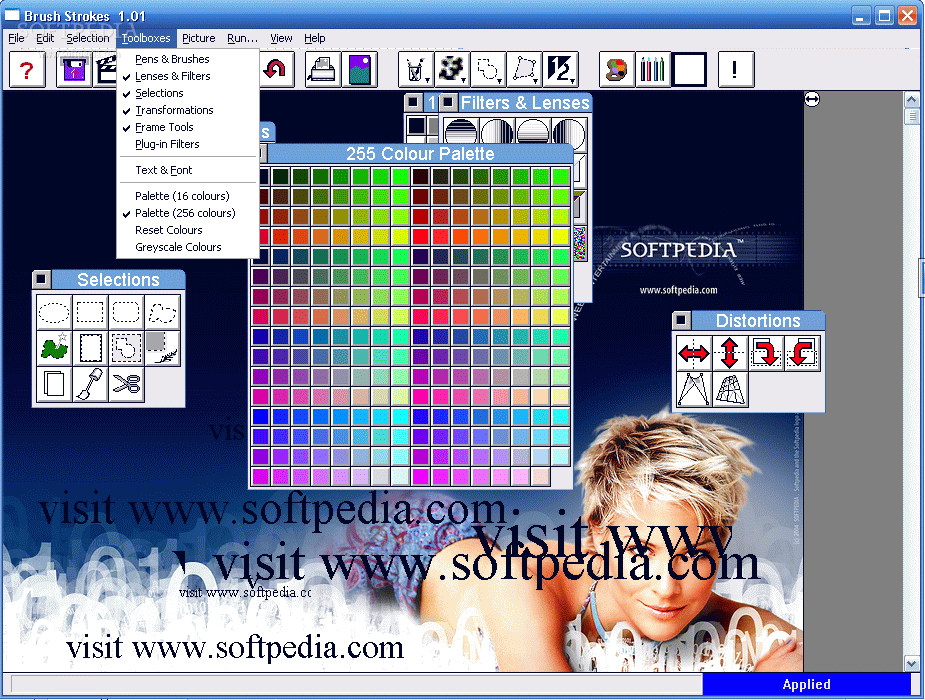The width and height of the screenshot is (925, 700).
Task: Click the landscape picture icon in toolbar
Action: (x=359, y=70)
